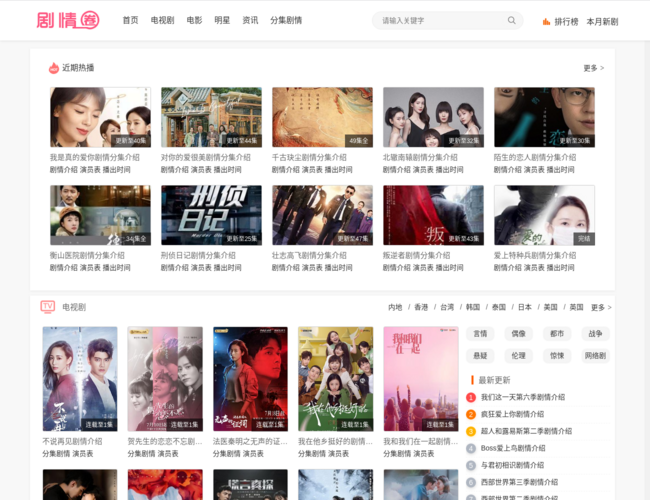The image size is (650, 500).
Task: Open the 电视剧 navigation menu item
Action: 162,20
